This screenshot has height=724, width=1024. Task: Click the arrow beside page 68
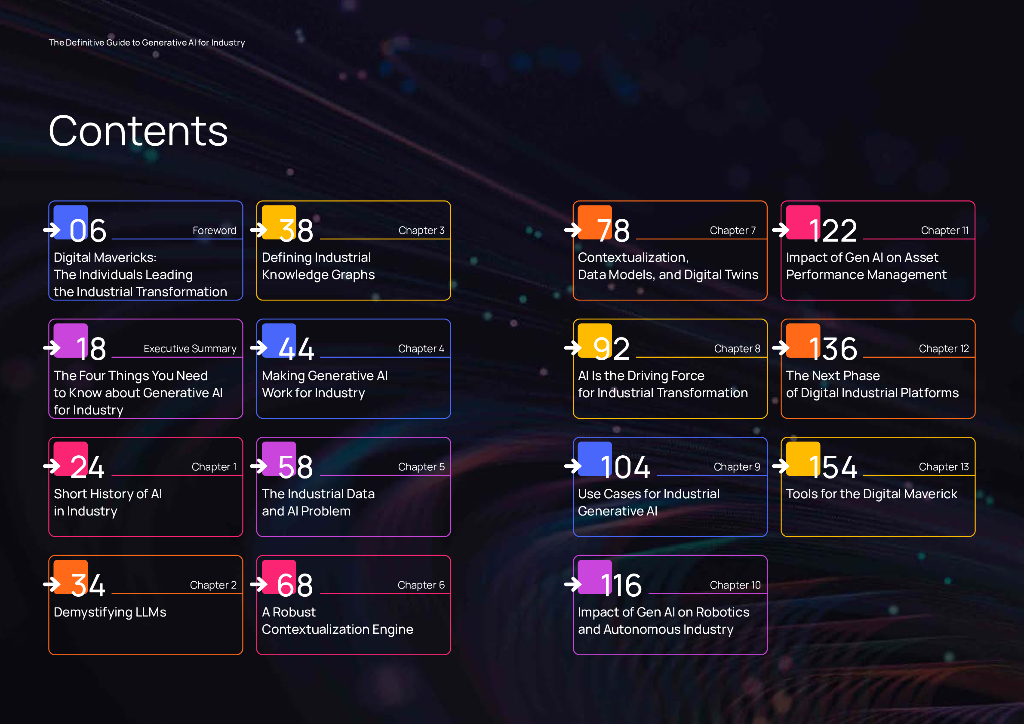point(259,584)
